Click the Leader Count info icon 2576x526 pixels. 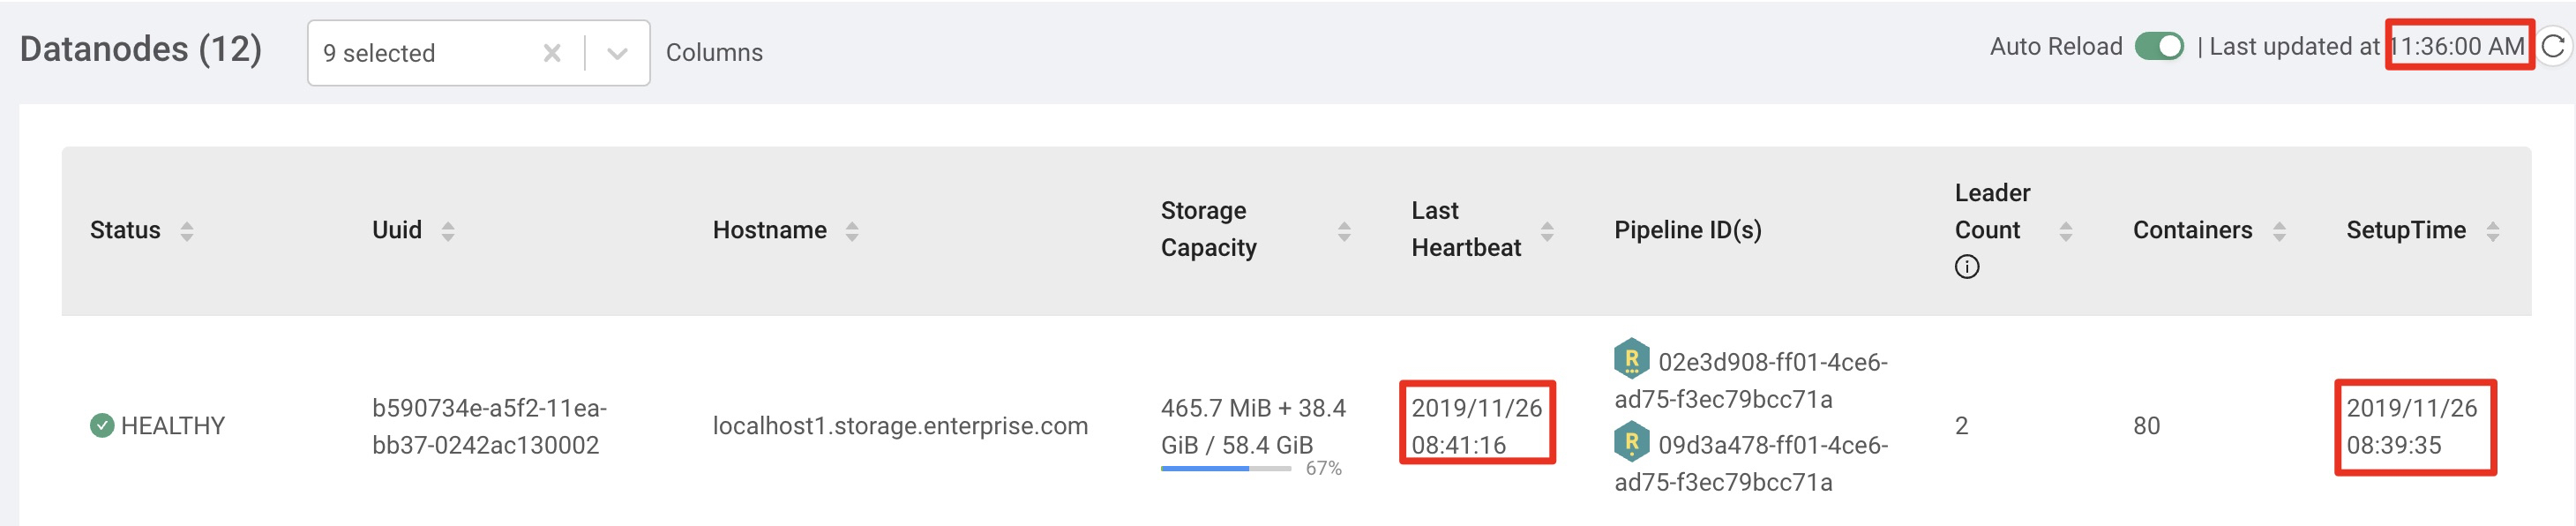[x=1966, y=267]
